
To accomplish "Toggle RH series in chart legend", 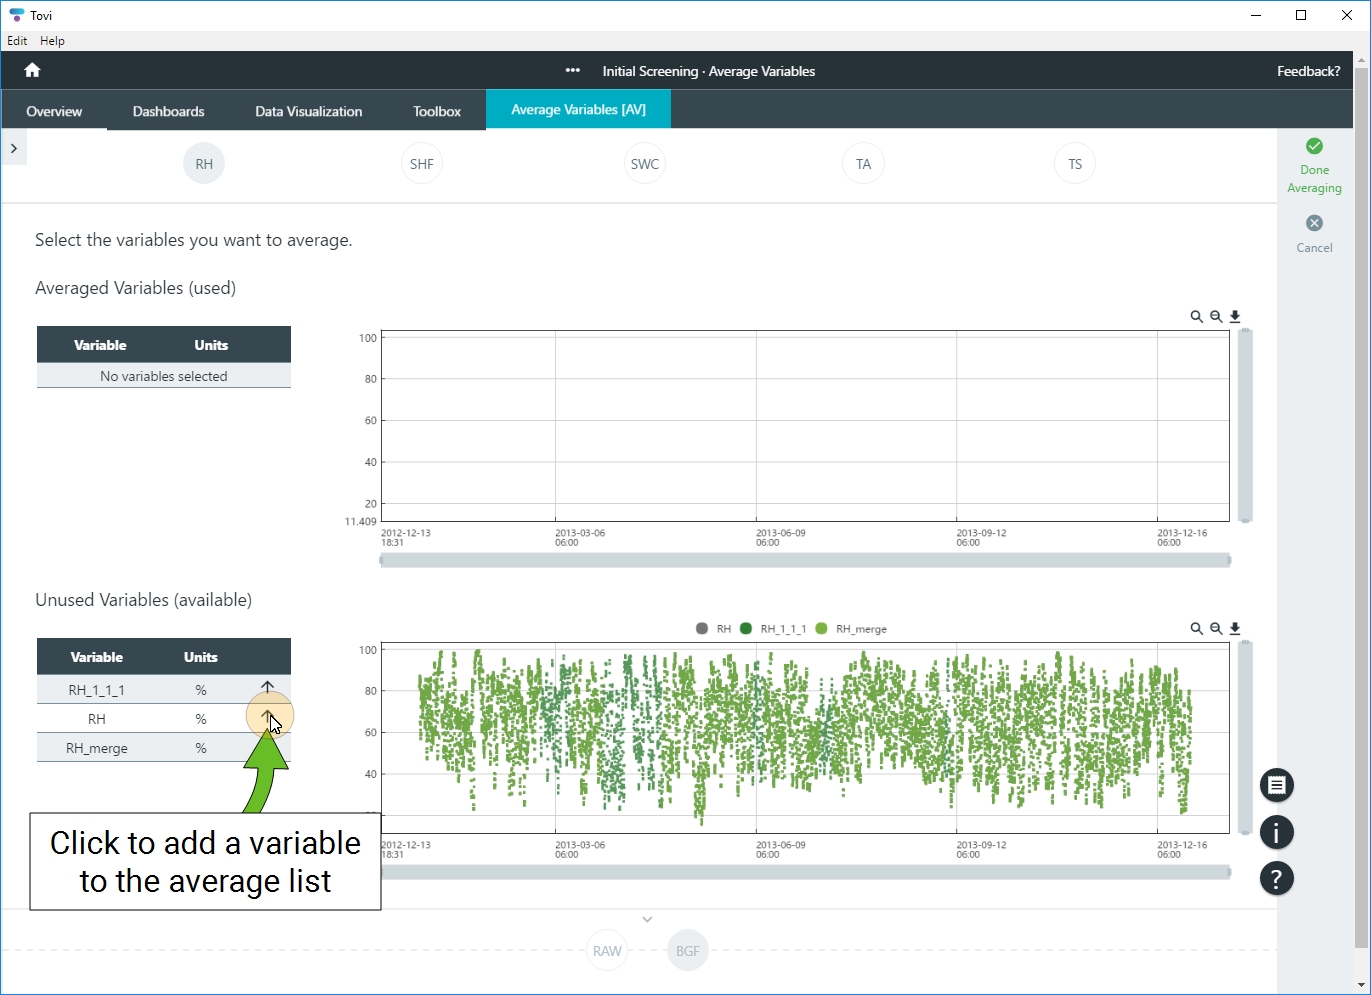I will pos(714,629).
